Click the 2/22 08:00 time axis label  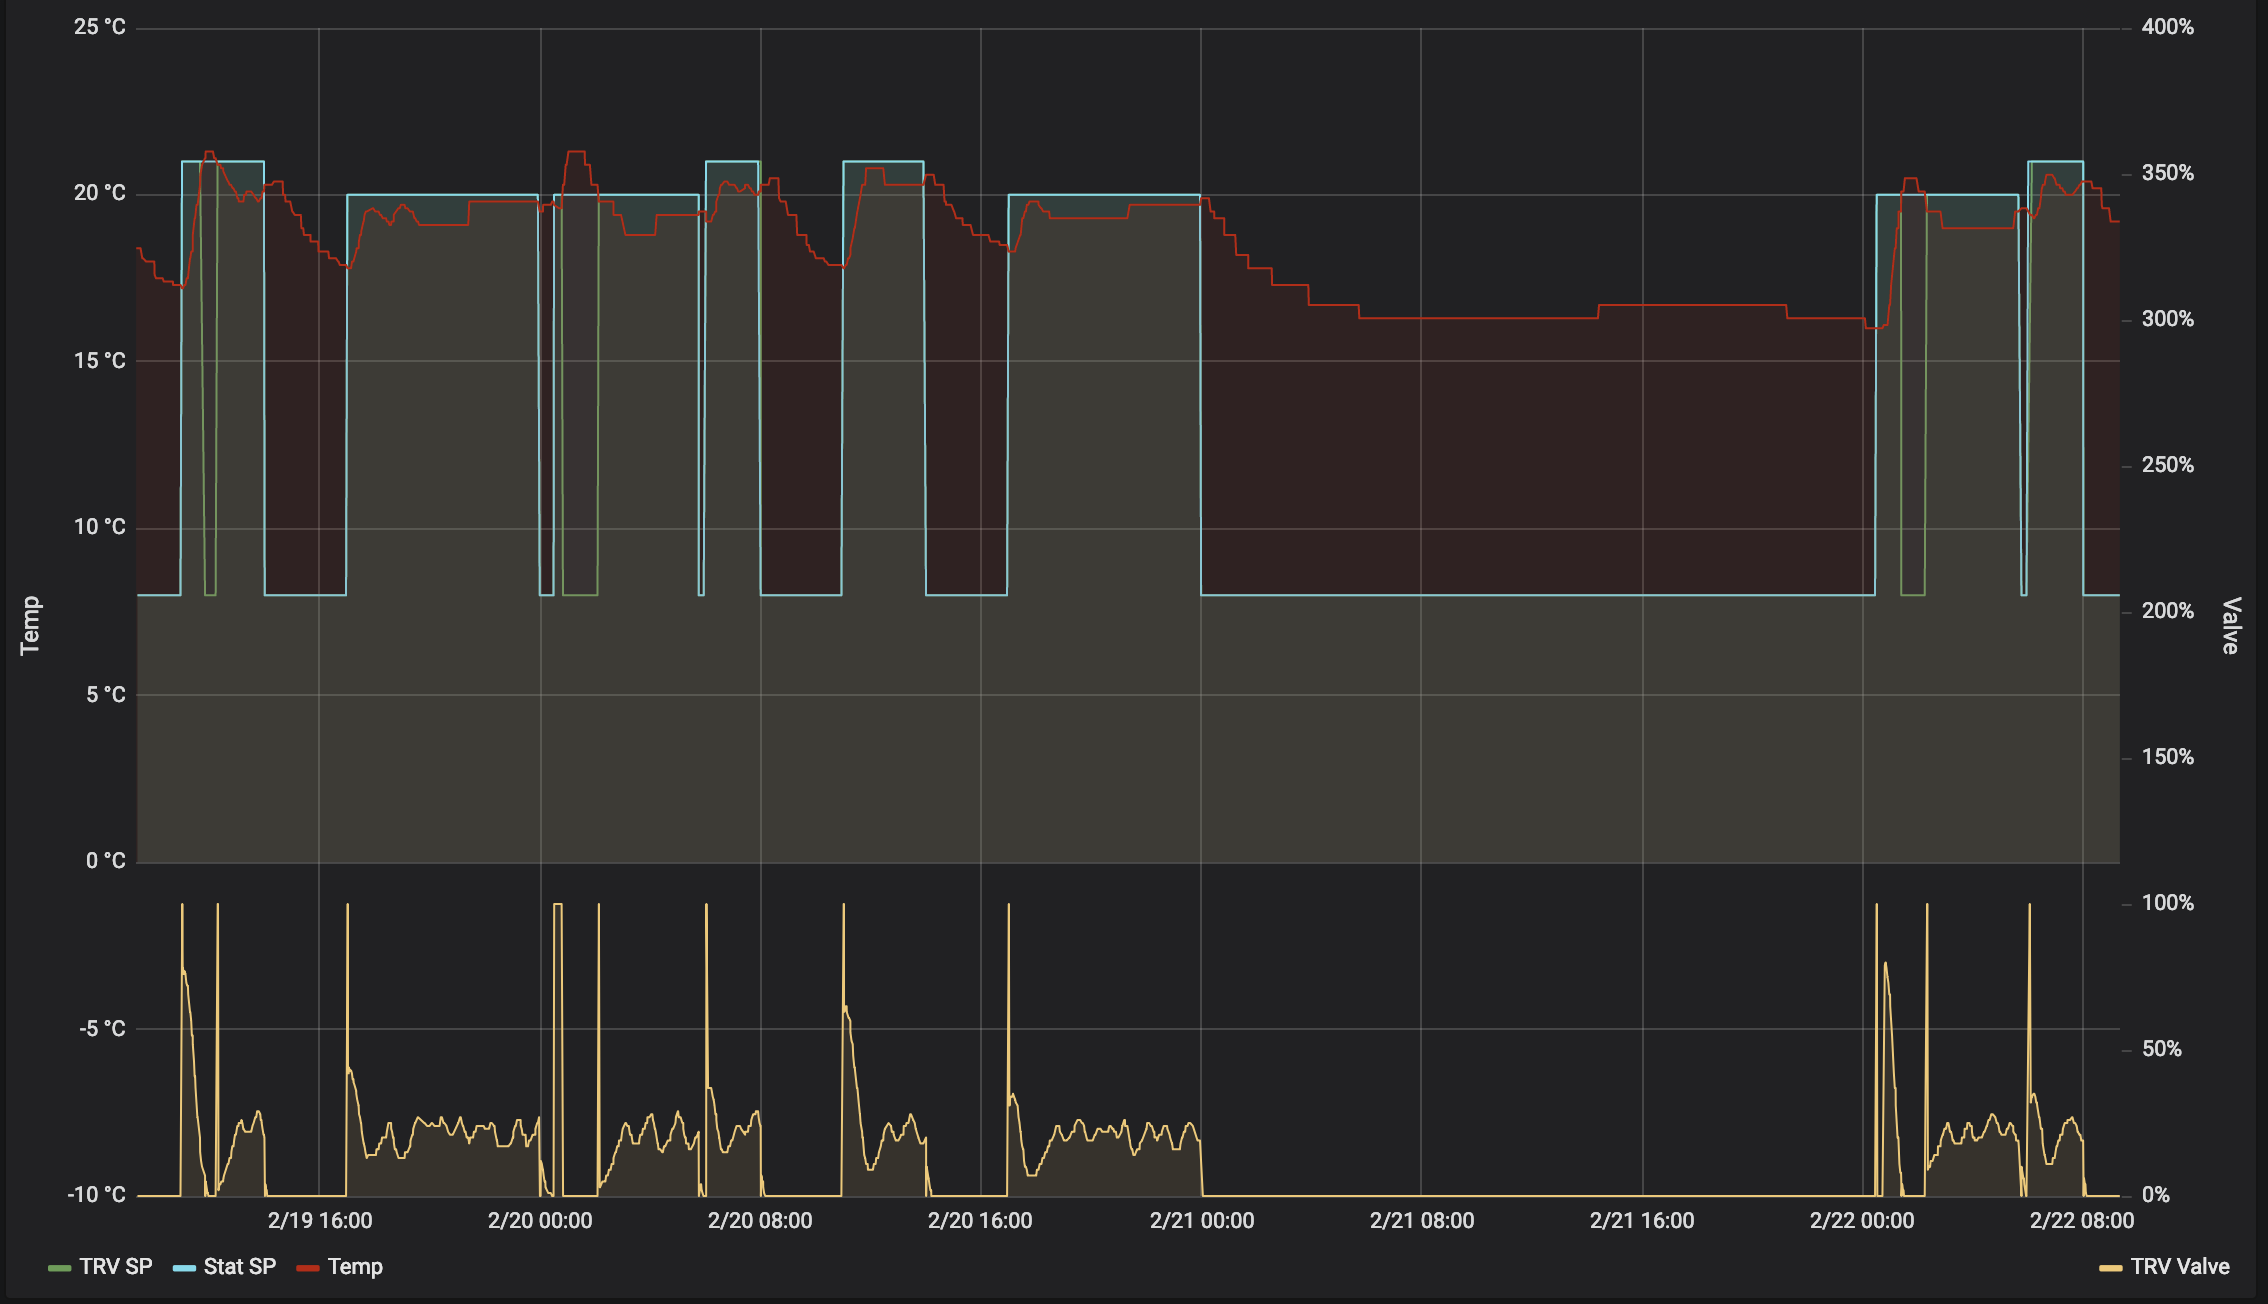pyautogui.click(x=2082, y=1221)
